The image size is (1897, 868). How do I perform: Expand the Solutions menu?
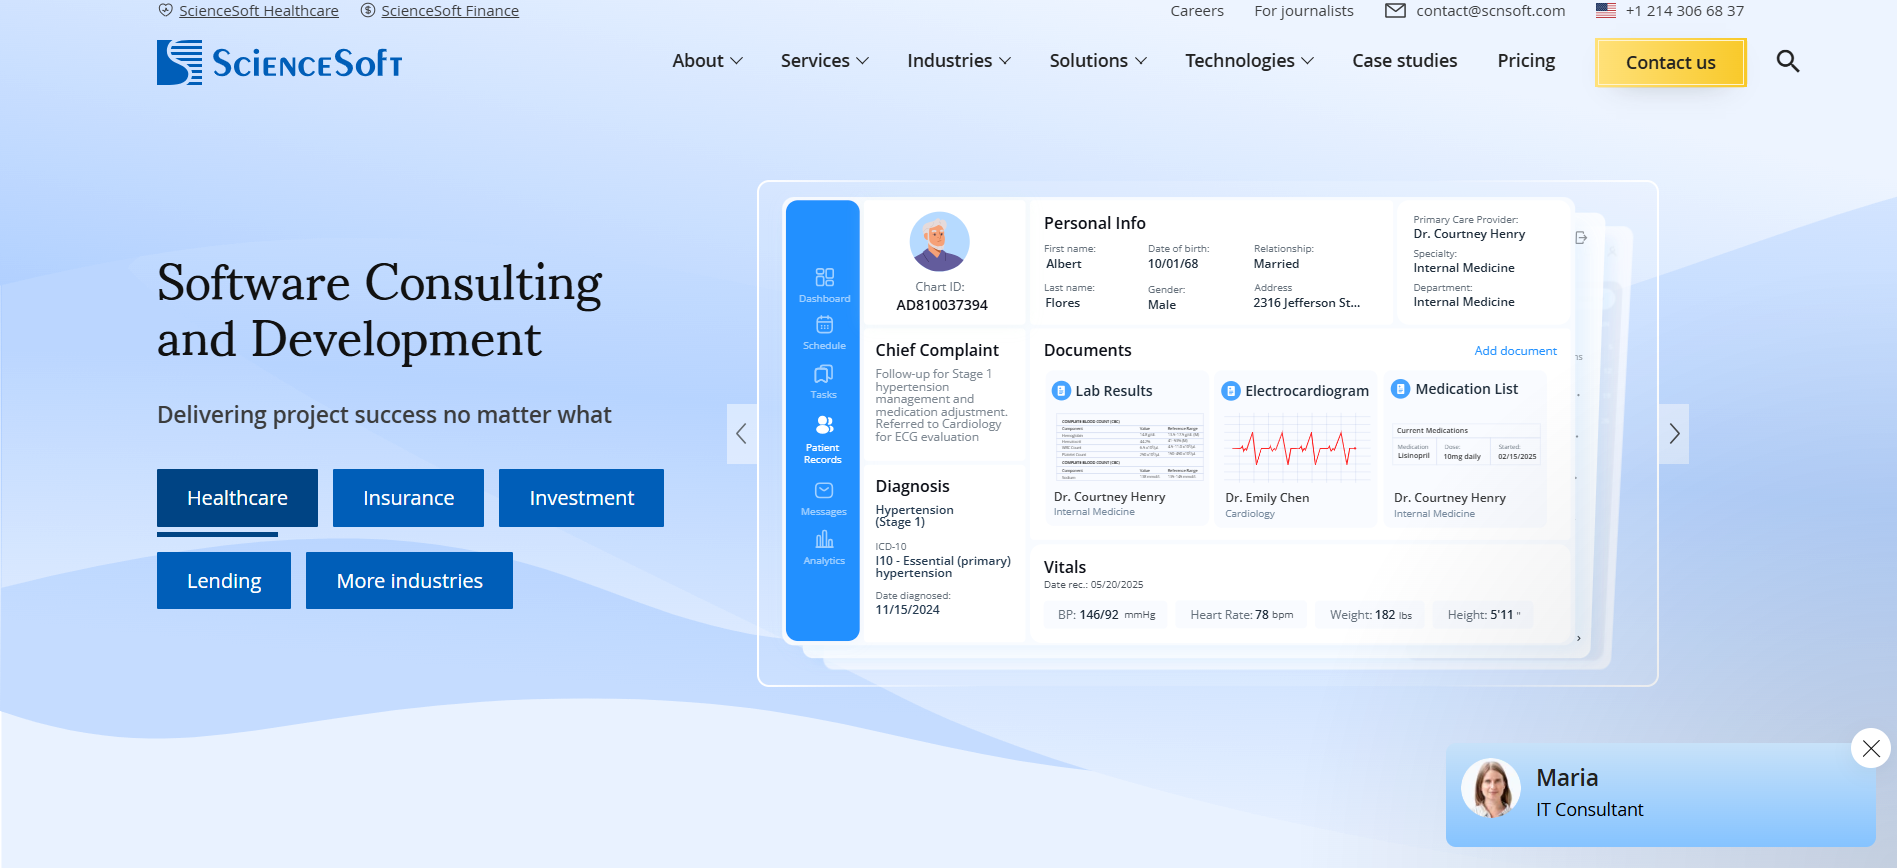[x=1098, y=61]
